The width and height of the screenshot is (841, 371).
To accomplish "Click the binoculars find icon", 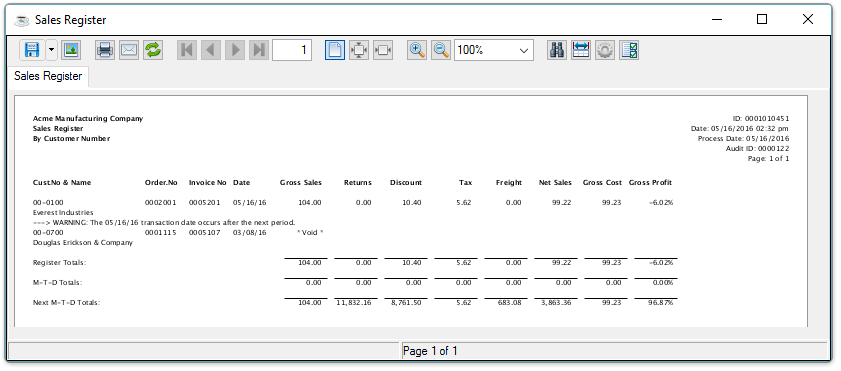I will click(557, 50).
